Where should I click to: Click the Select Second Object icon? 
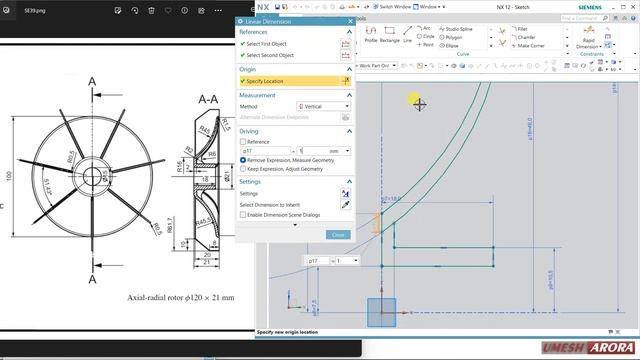click(345, 55)
